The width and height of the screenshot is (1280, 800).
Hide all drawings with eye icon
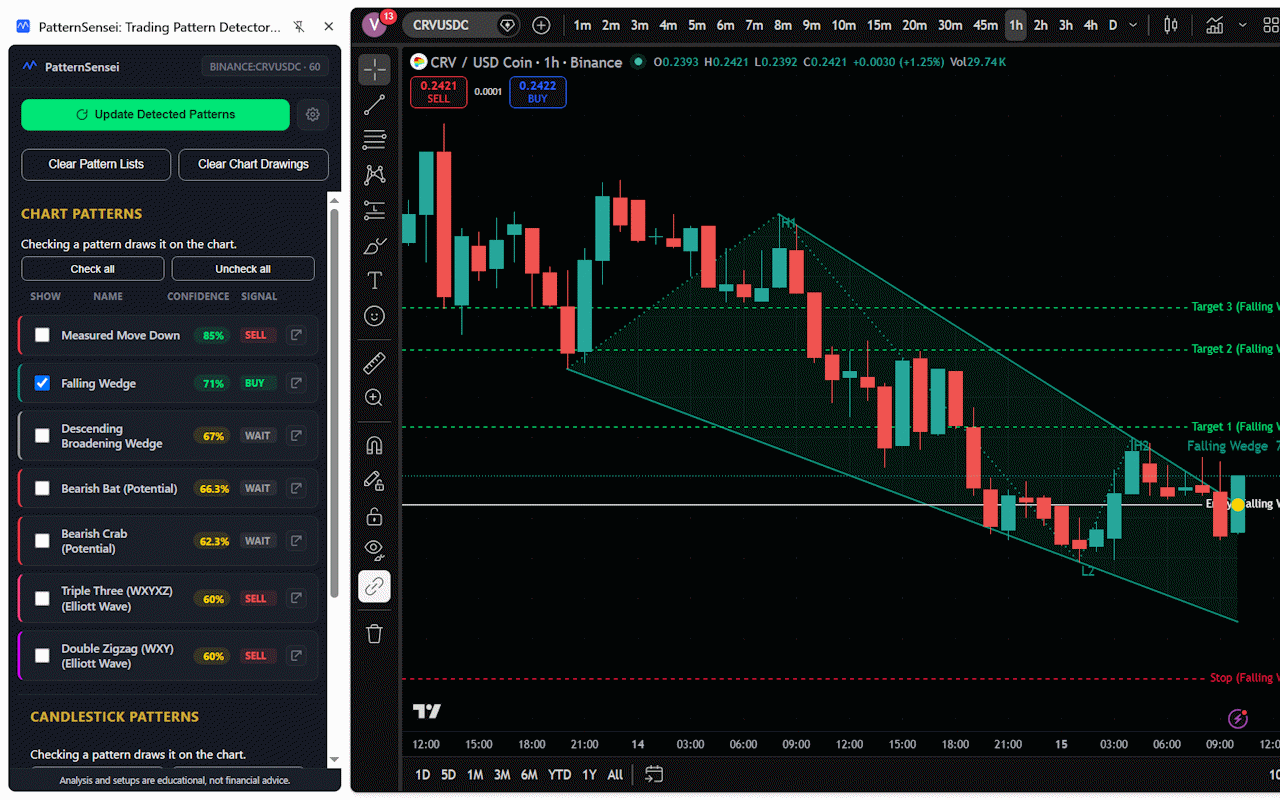click(374, 548)
